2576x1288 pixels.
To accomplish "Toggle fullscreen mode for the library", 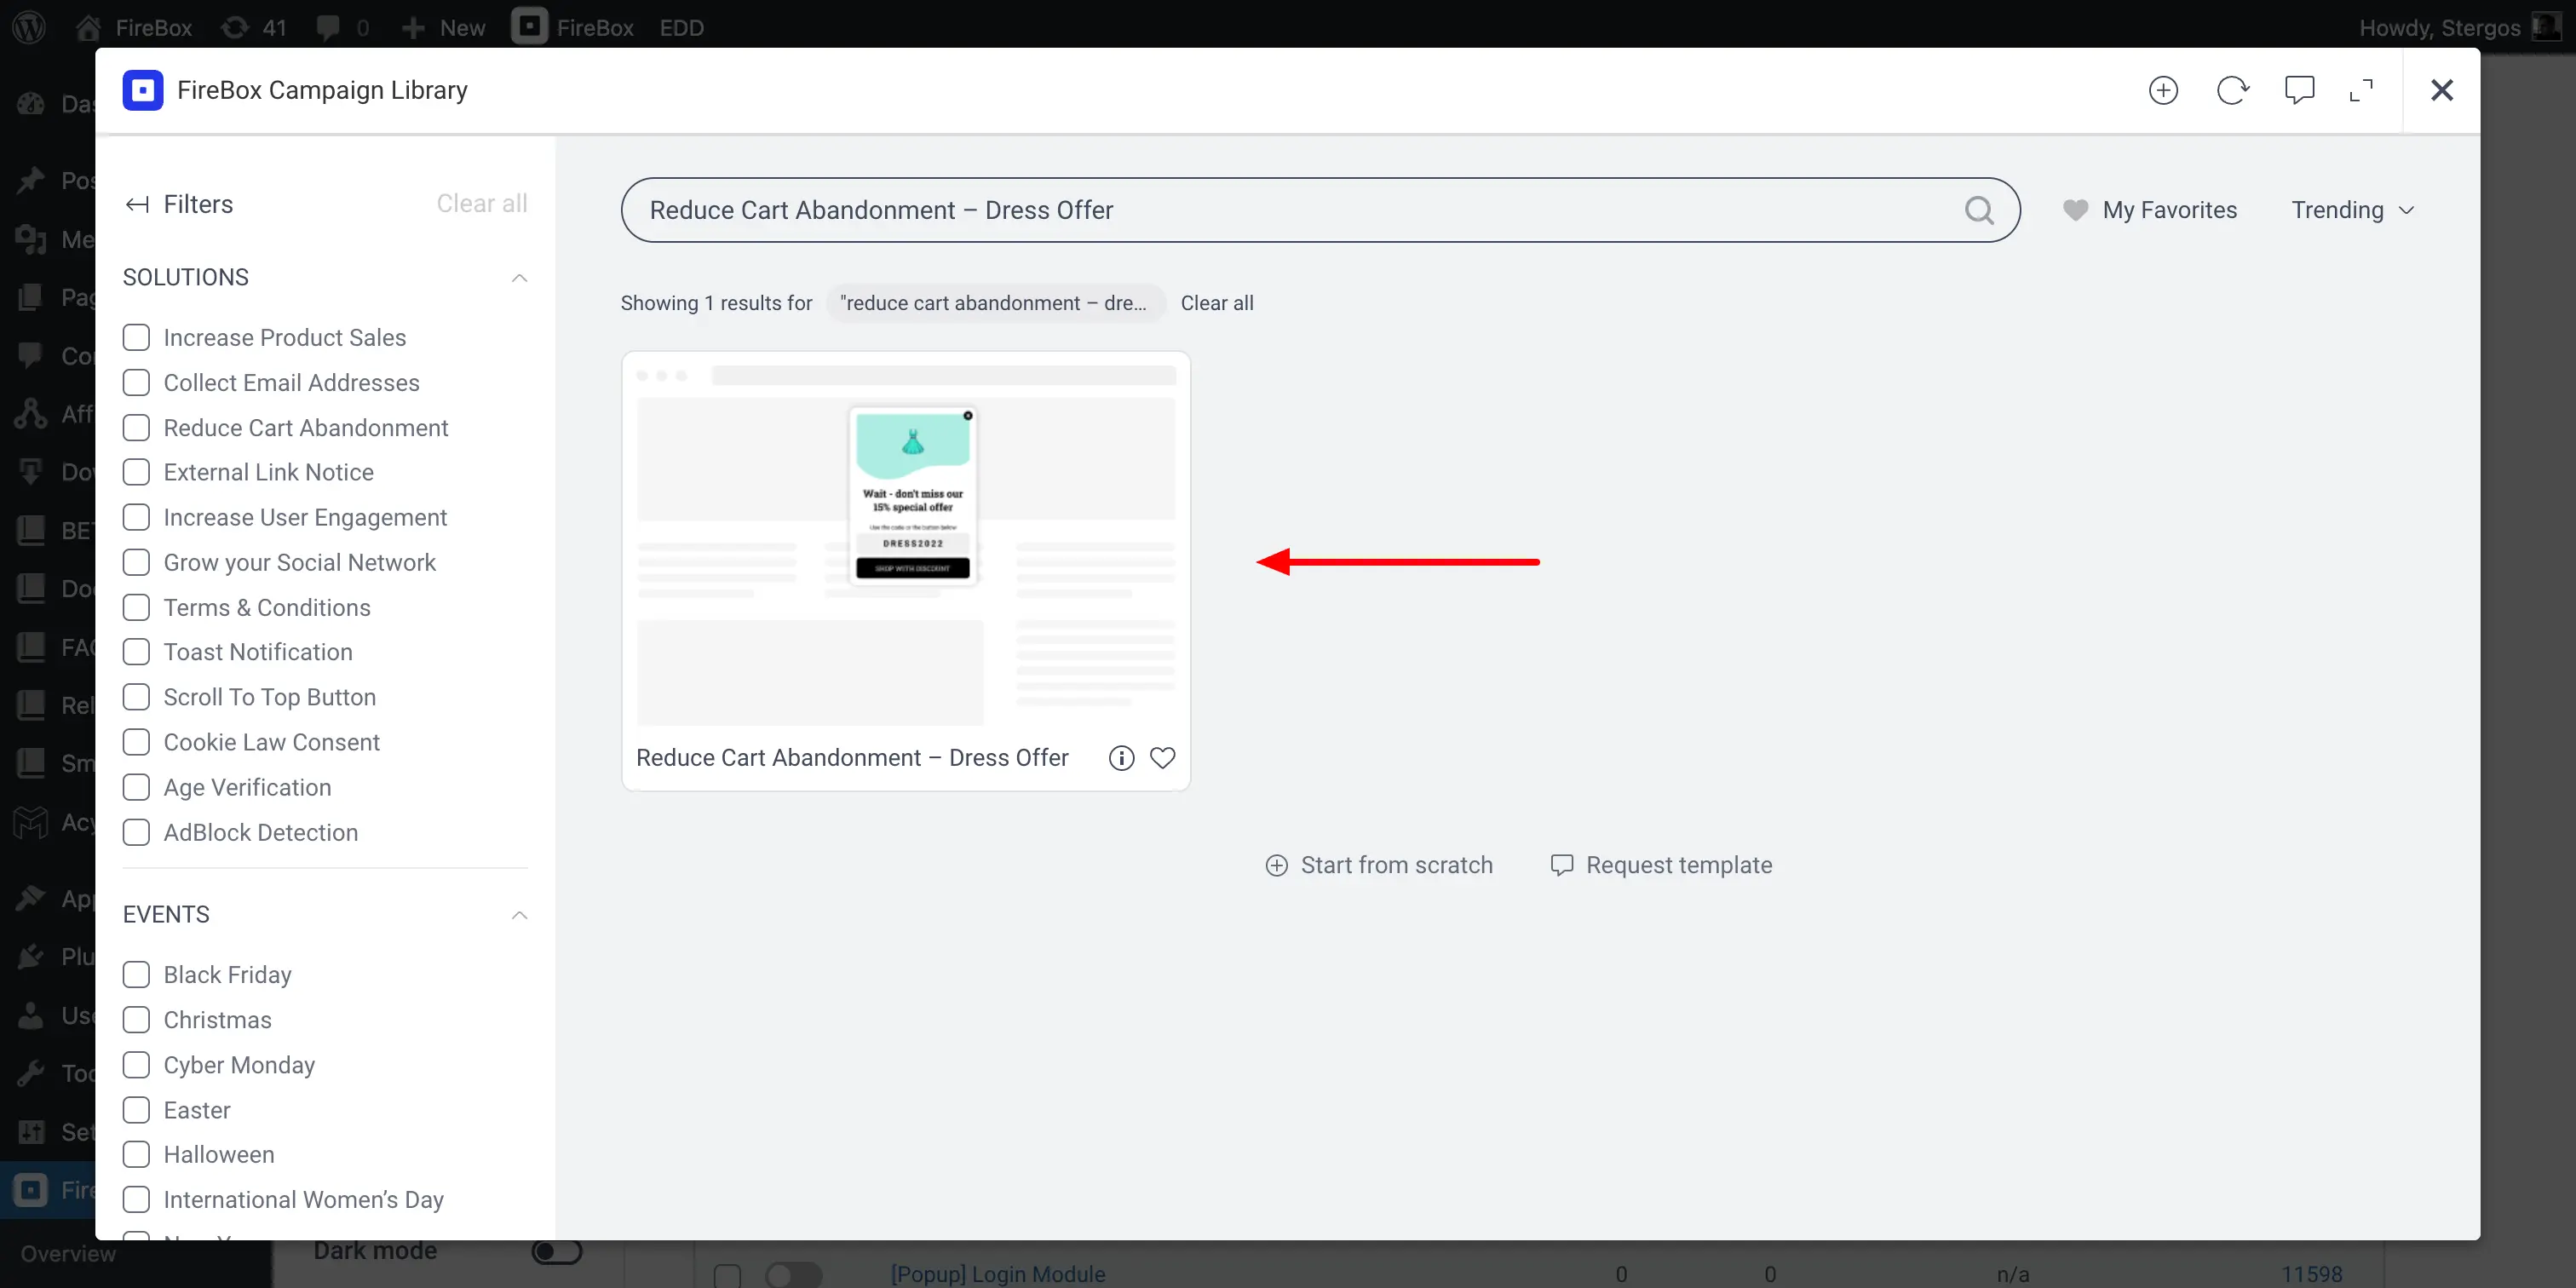I will pyautogui.click(x=2361, y=90).
